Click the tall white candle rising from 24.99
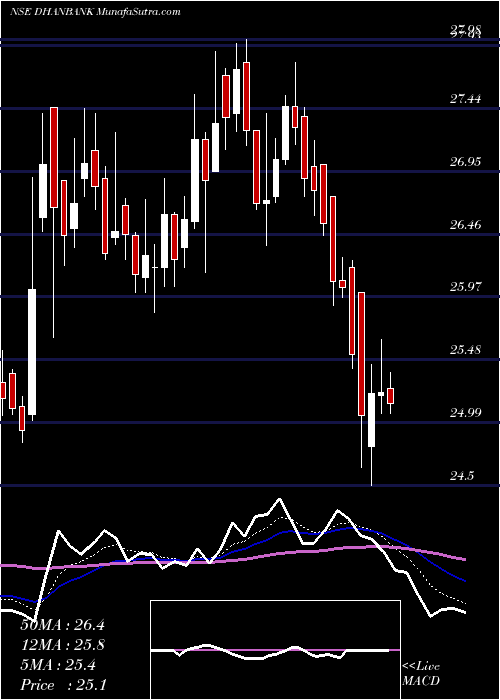The height and width of the screenshot is (700, 500). point(32,352)
